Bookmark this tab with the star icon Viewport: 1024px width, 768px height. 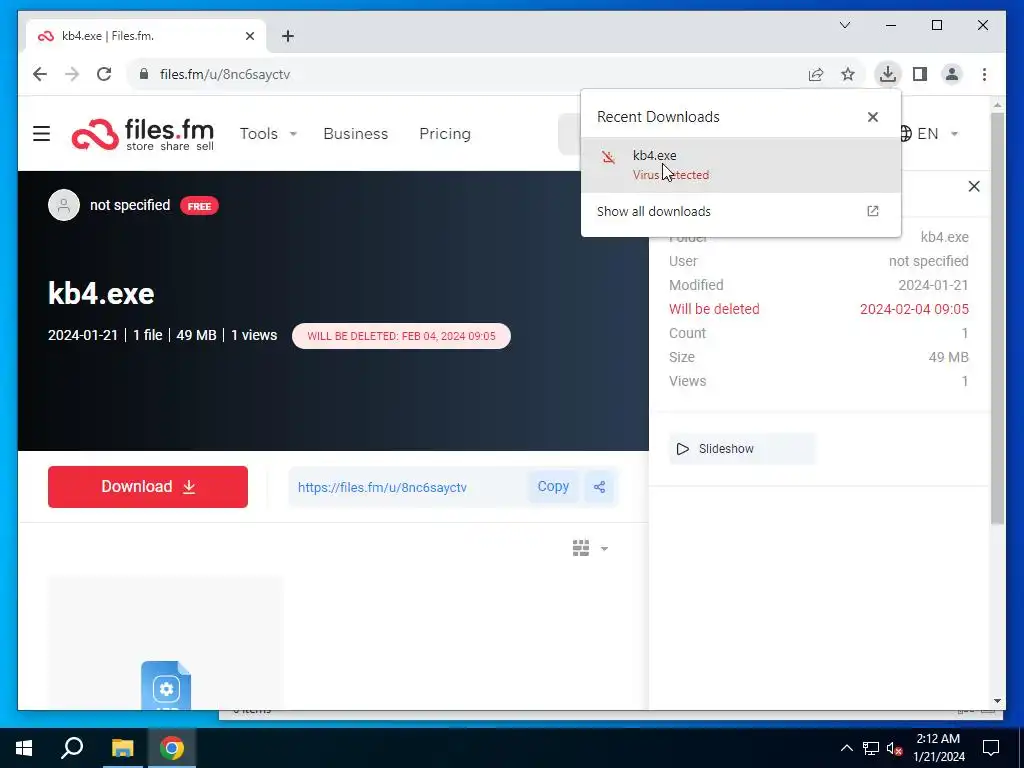point(848,74)
